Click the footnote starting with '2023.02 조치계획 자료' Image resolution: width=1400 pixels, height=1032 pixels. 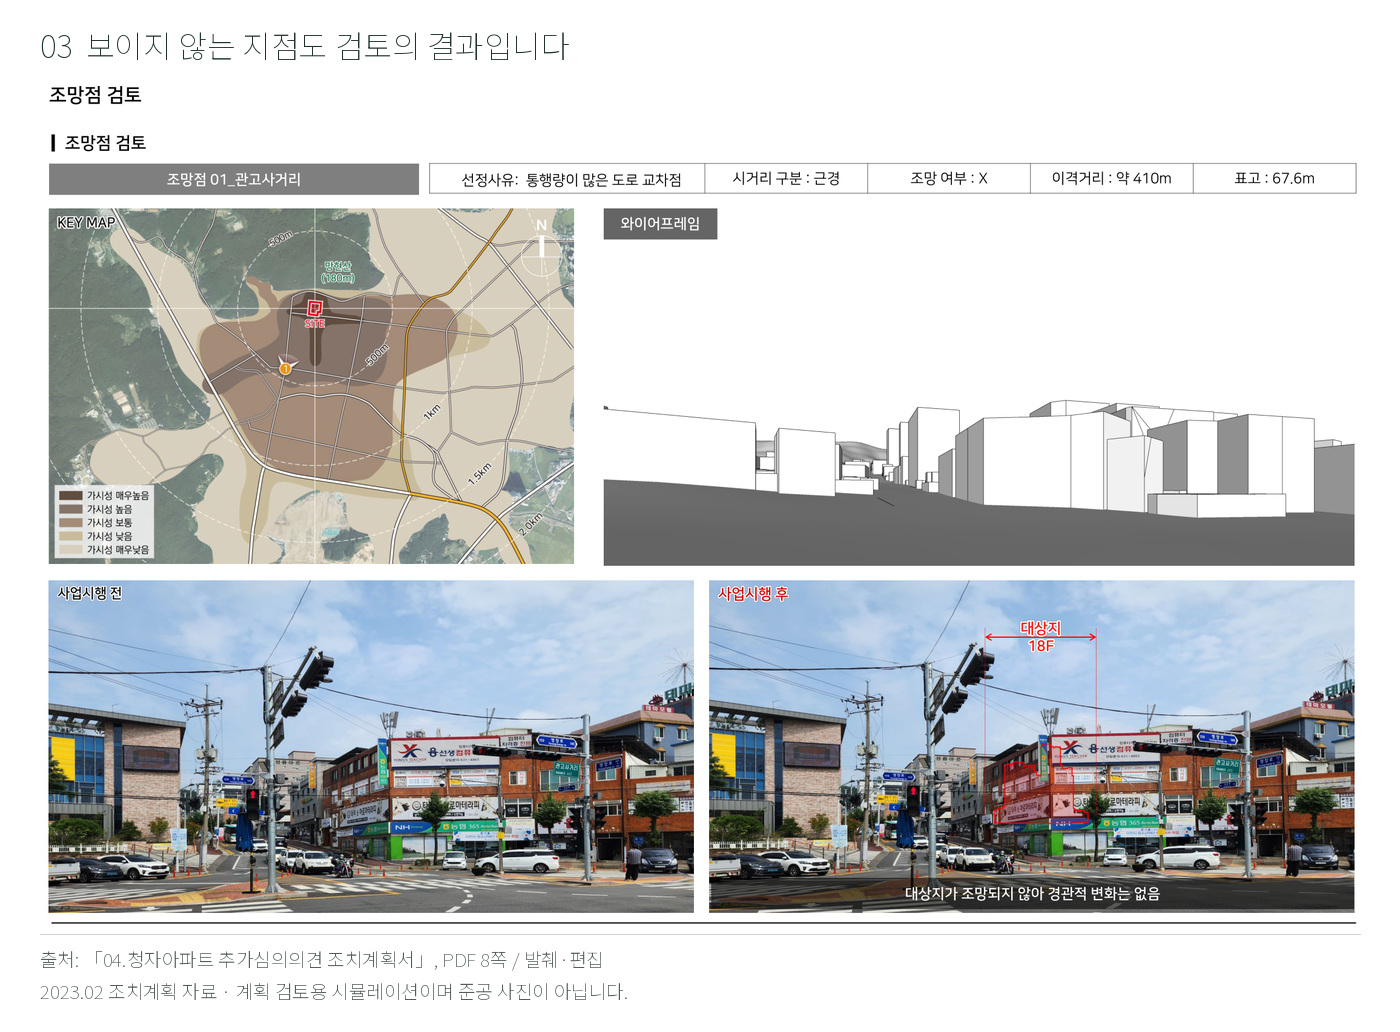click(x=334, y=992)
